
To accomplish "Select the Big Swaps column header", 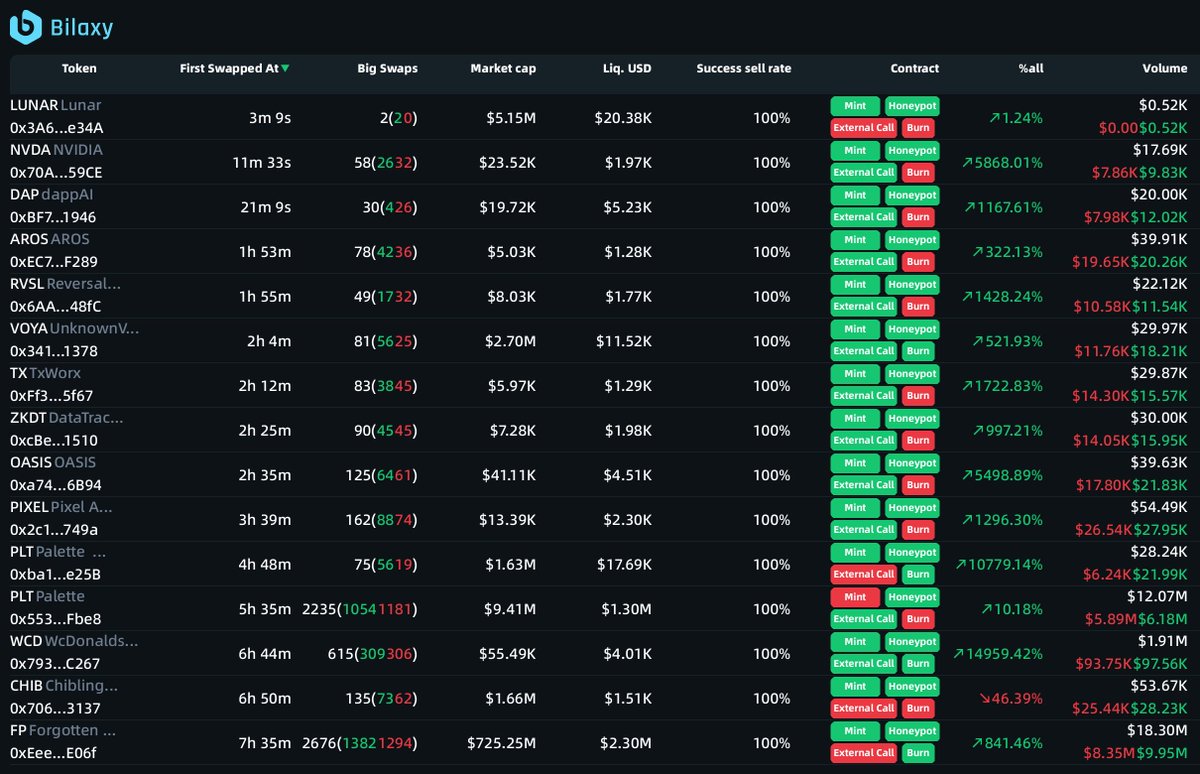I will tap(387, 69).
